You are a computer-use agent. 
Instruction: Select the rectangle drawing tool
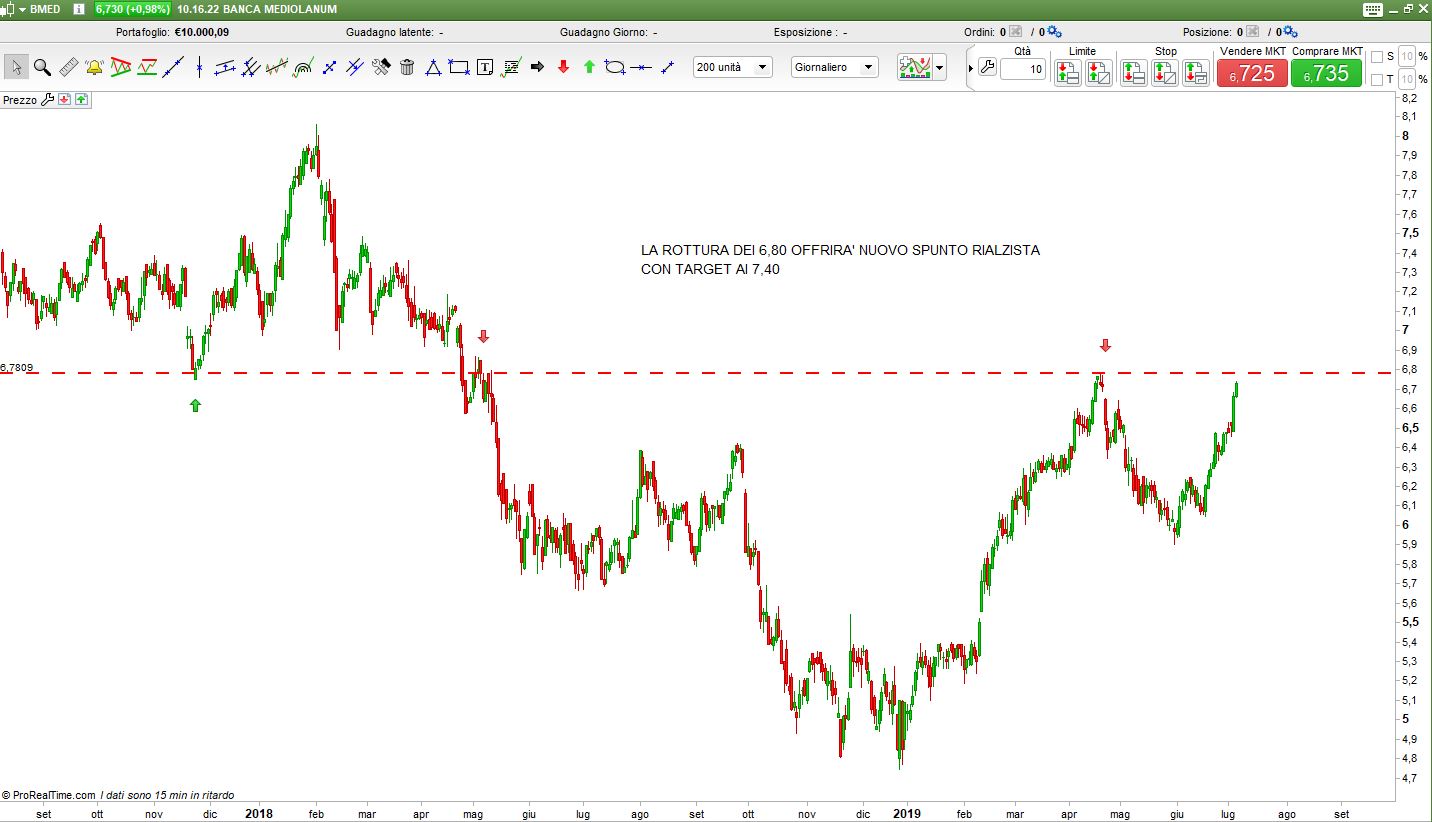(459, 67)
